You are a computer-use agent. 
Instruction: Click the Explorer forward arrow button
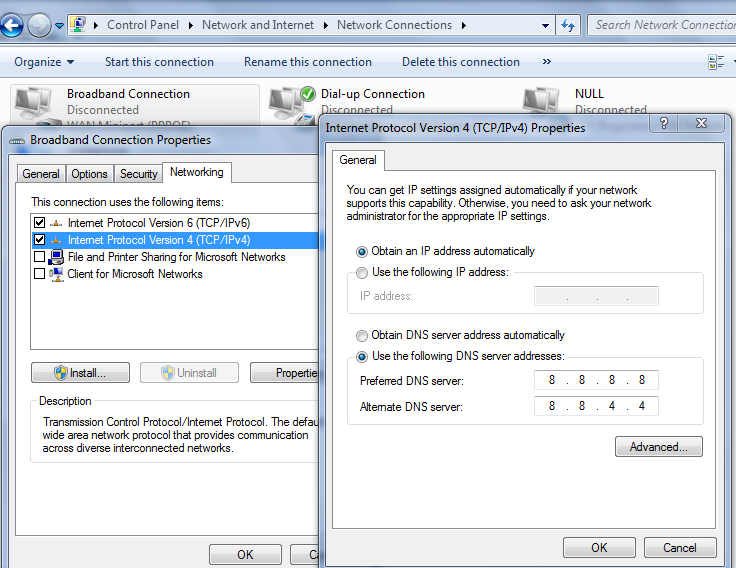[39, 25]
